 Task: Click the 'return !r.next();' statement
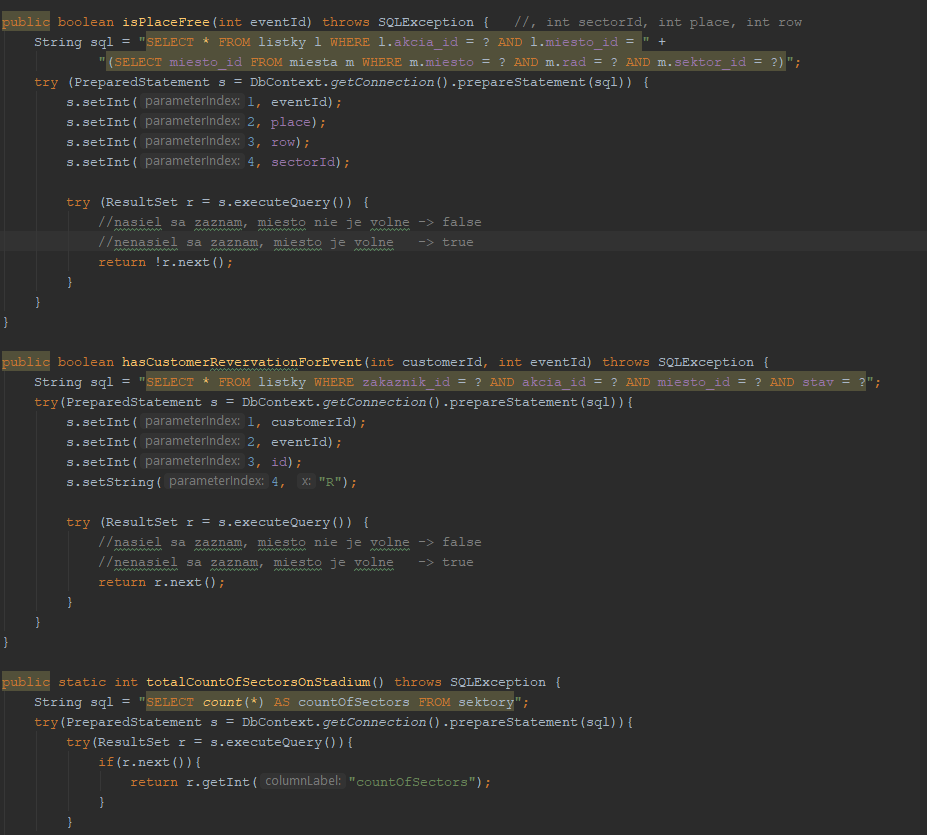click(165, 262)
